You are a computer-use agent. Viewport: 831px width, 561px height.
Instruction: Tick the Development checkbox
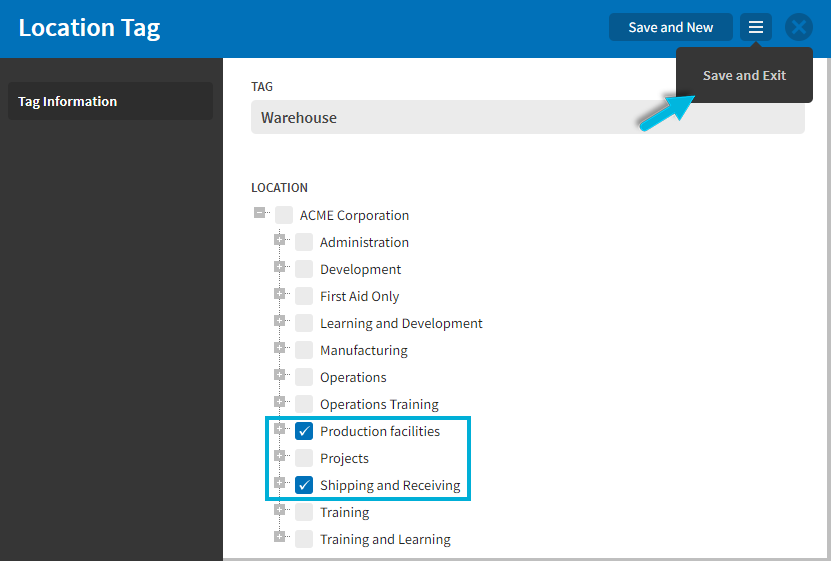tap(304, 269)
